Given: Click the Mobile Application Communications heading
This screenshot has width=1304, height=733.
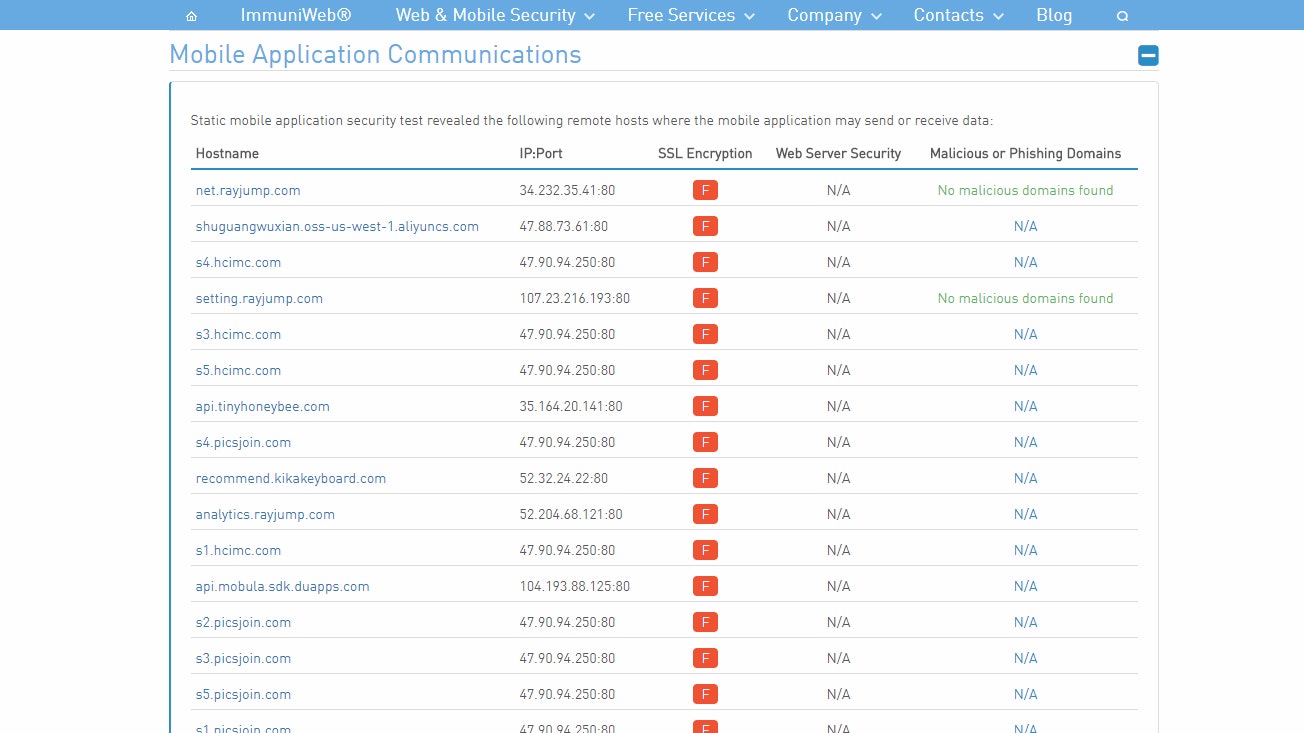Looking at the screenshot, I should coord(375,54).
